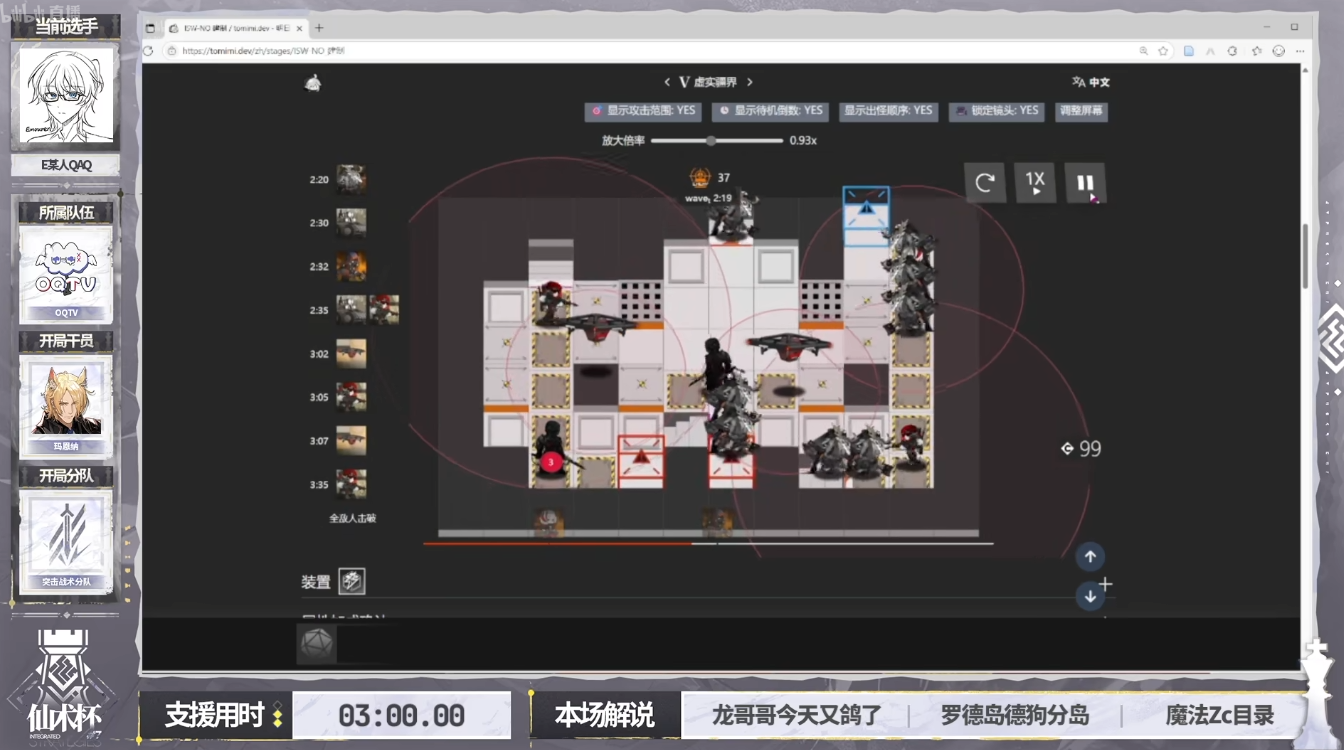Open the 中文 language selector
1344x750 pixels.
point(1091,83)
